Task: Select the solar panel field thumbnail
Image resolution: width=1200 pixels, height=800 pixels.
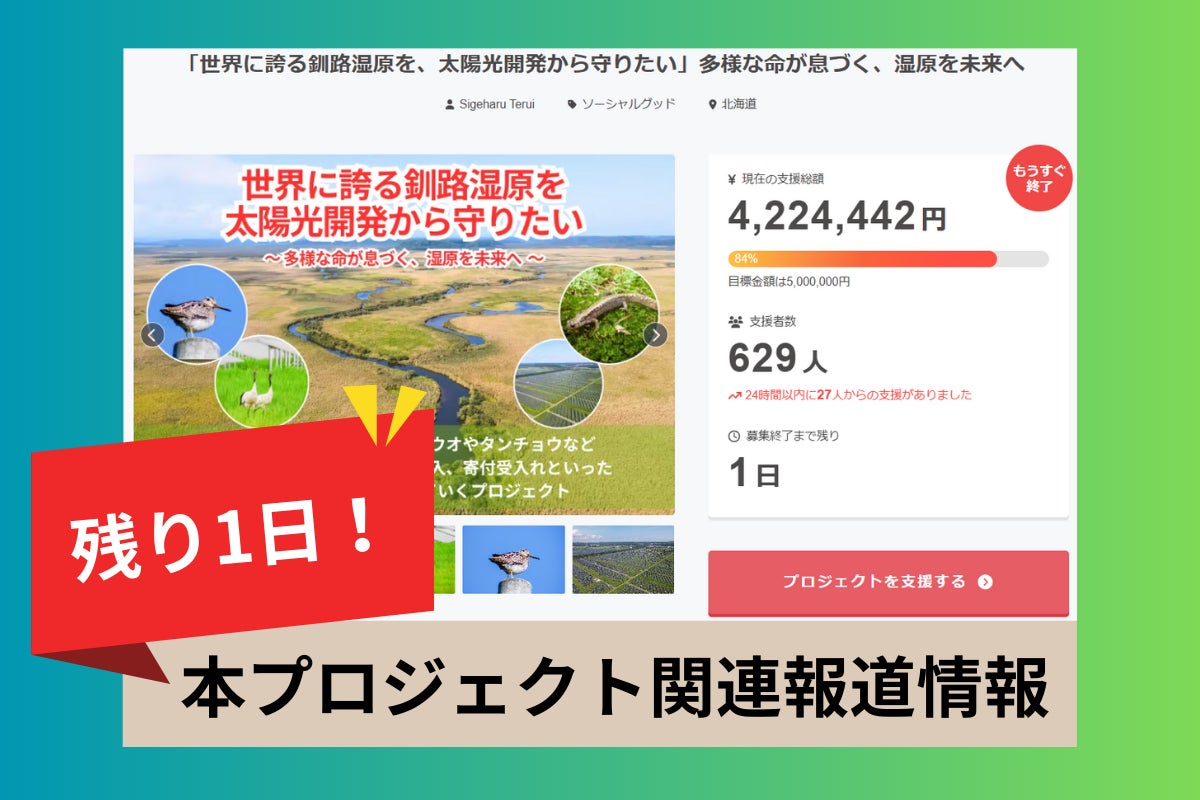Action: click(623, 560)
